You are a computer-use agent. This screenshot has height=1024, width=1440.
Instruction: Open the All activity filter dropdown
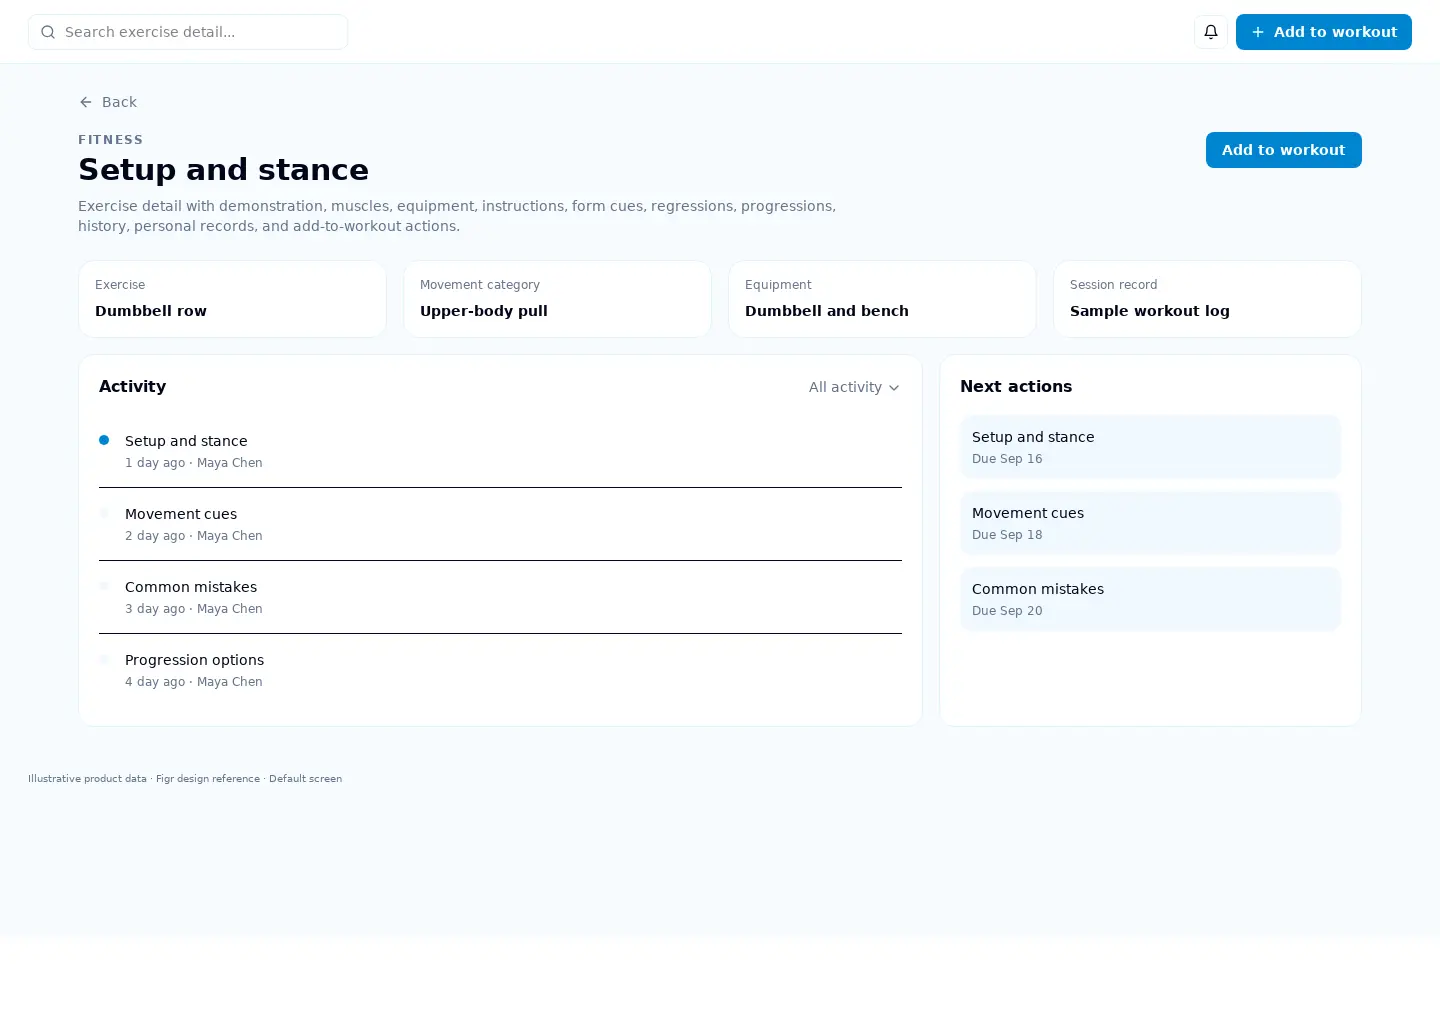854,387
